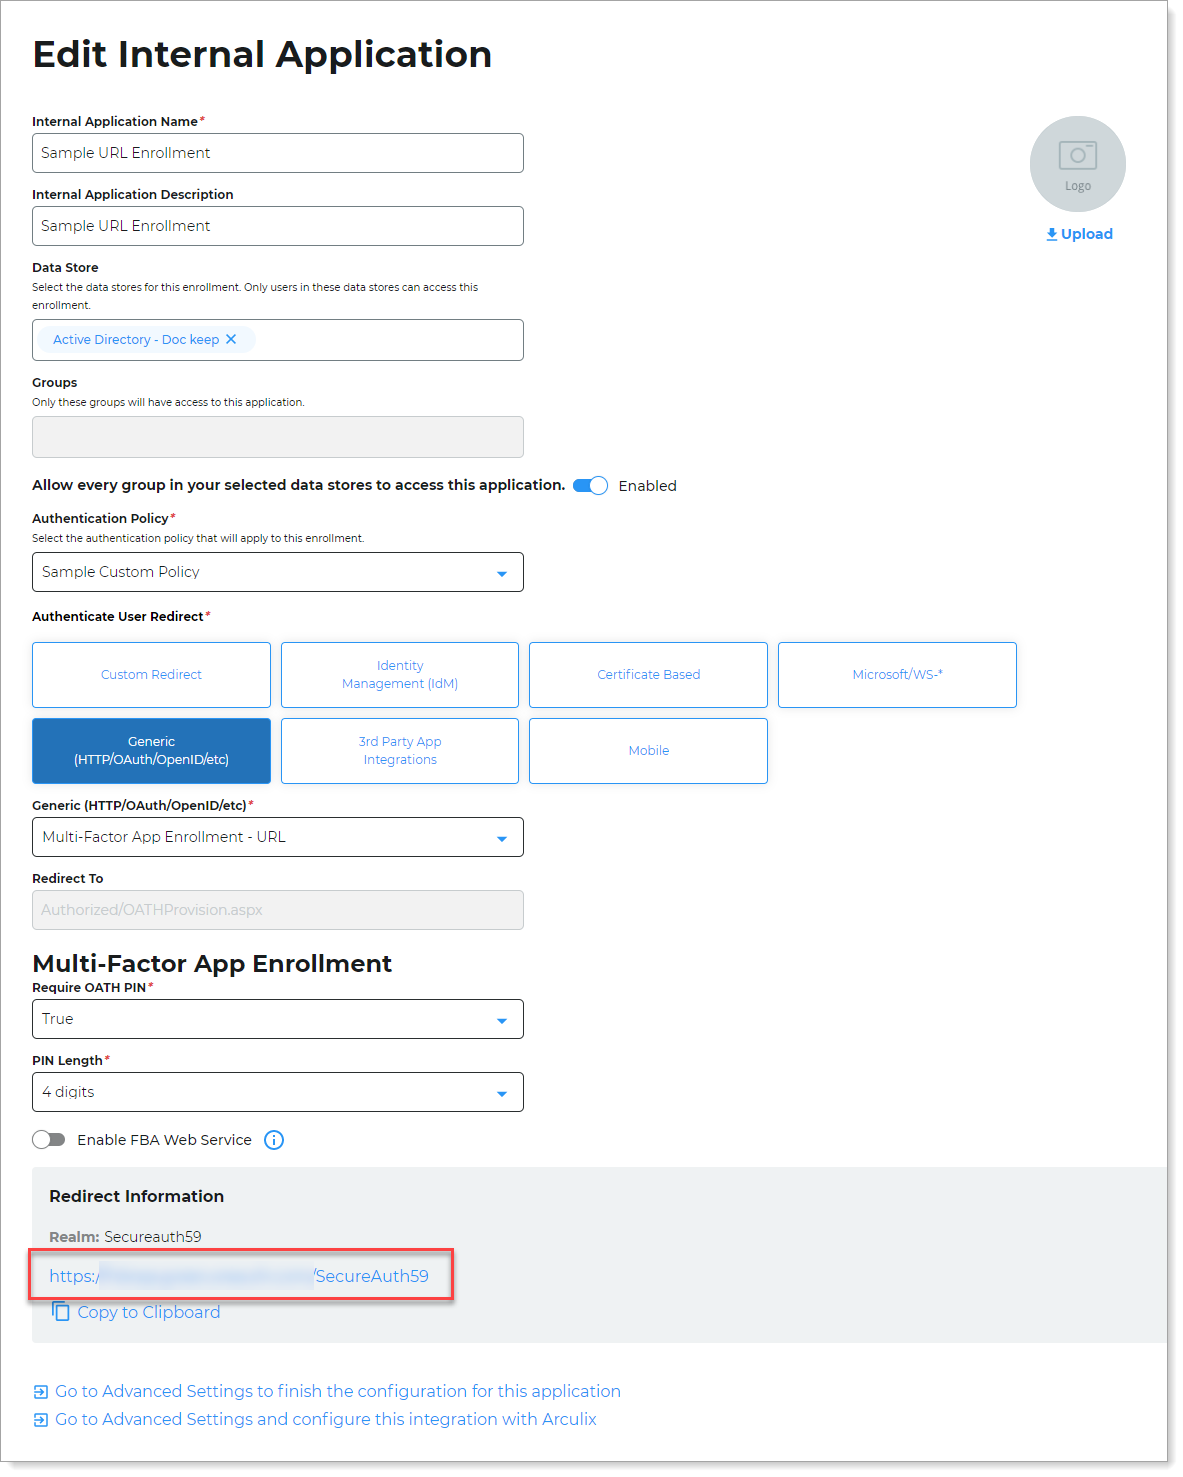Click the arrow icon before the Arculix integration link
The image size is (1183, 1477).
(39, 1419)
